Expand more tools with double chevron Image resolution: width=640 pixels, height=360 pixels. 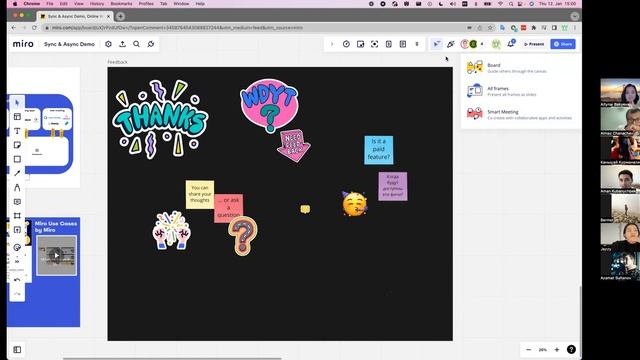click(x=17, y=261)
